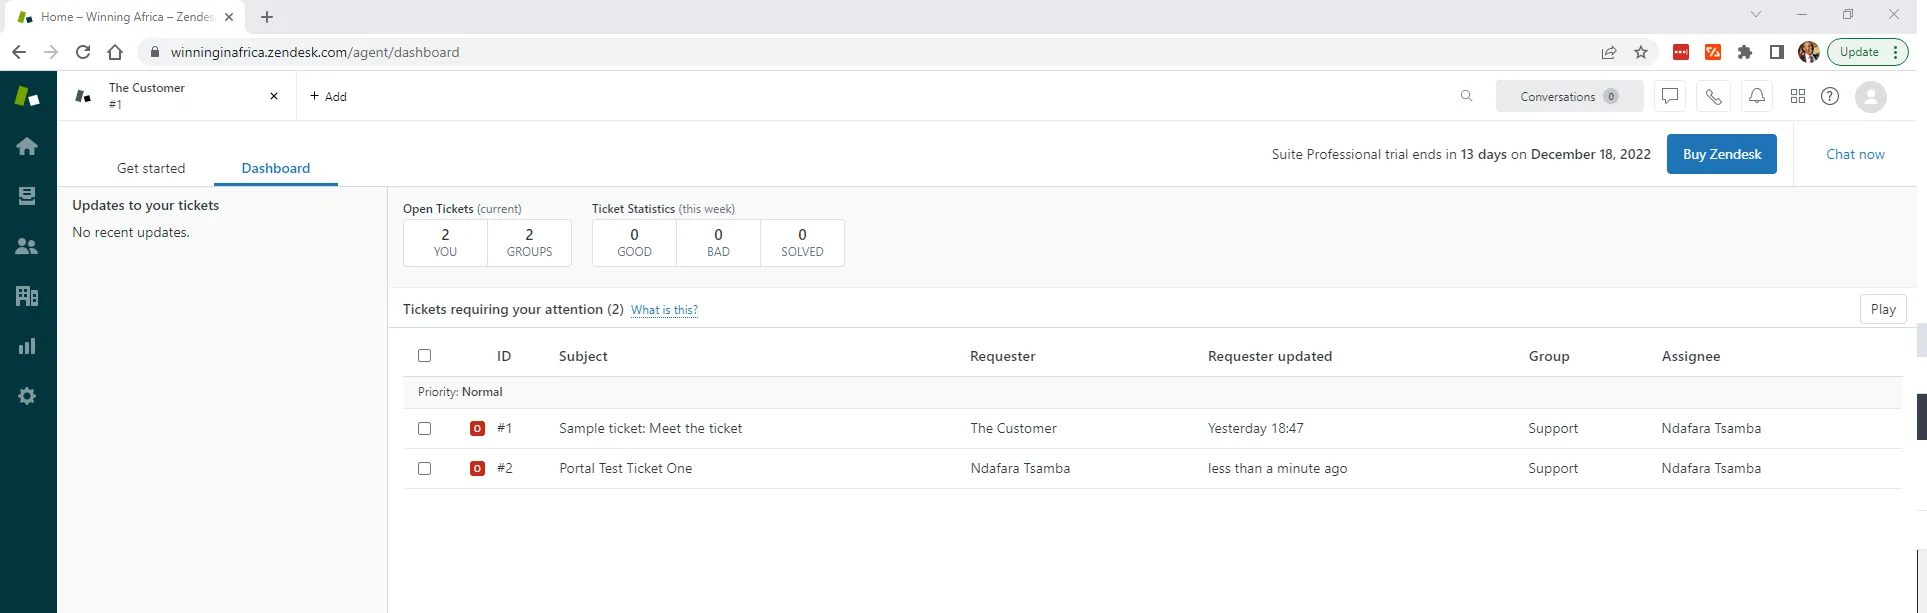Open the Zendesk logo home icon

tap(27, 96)
